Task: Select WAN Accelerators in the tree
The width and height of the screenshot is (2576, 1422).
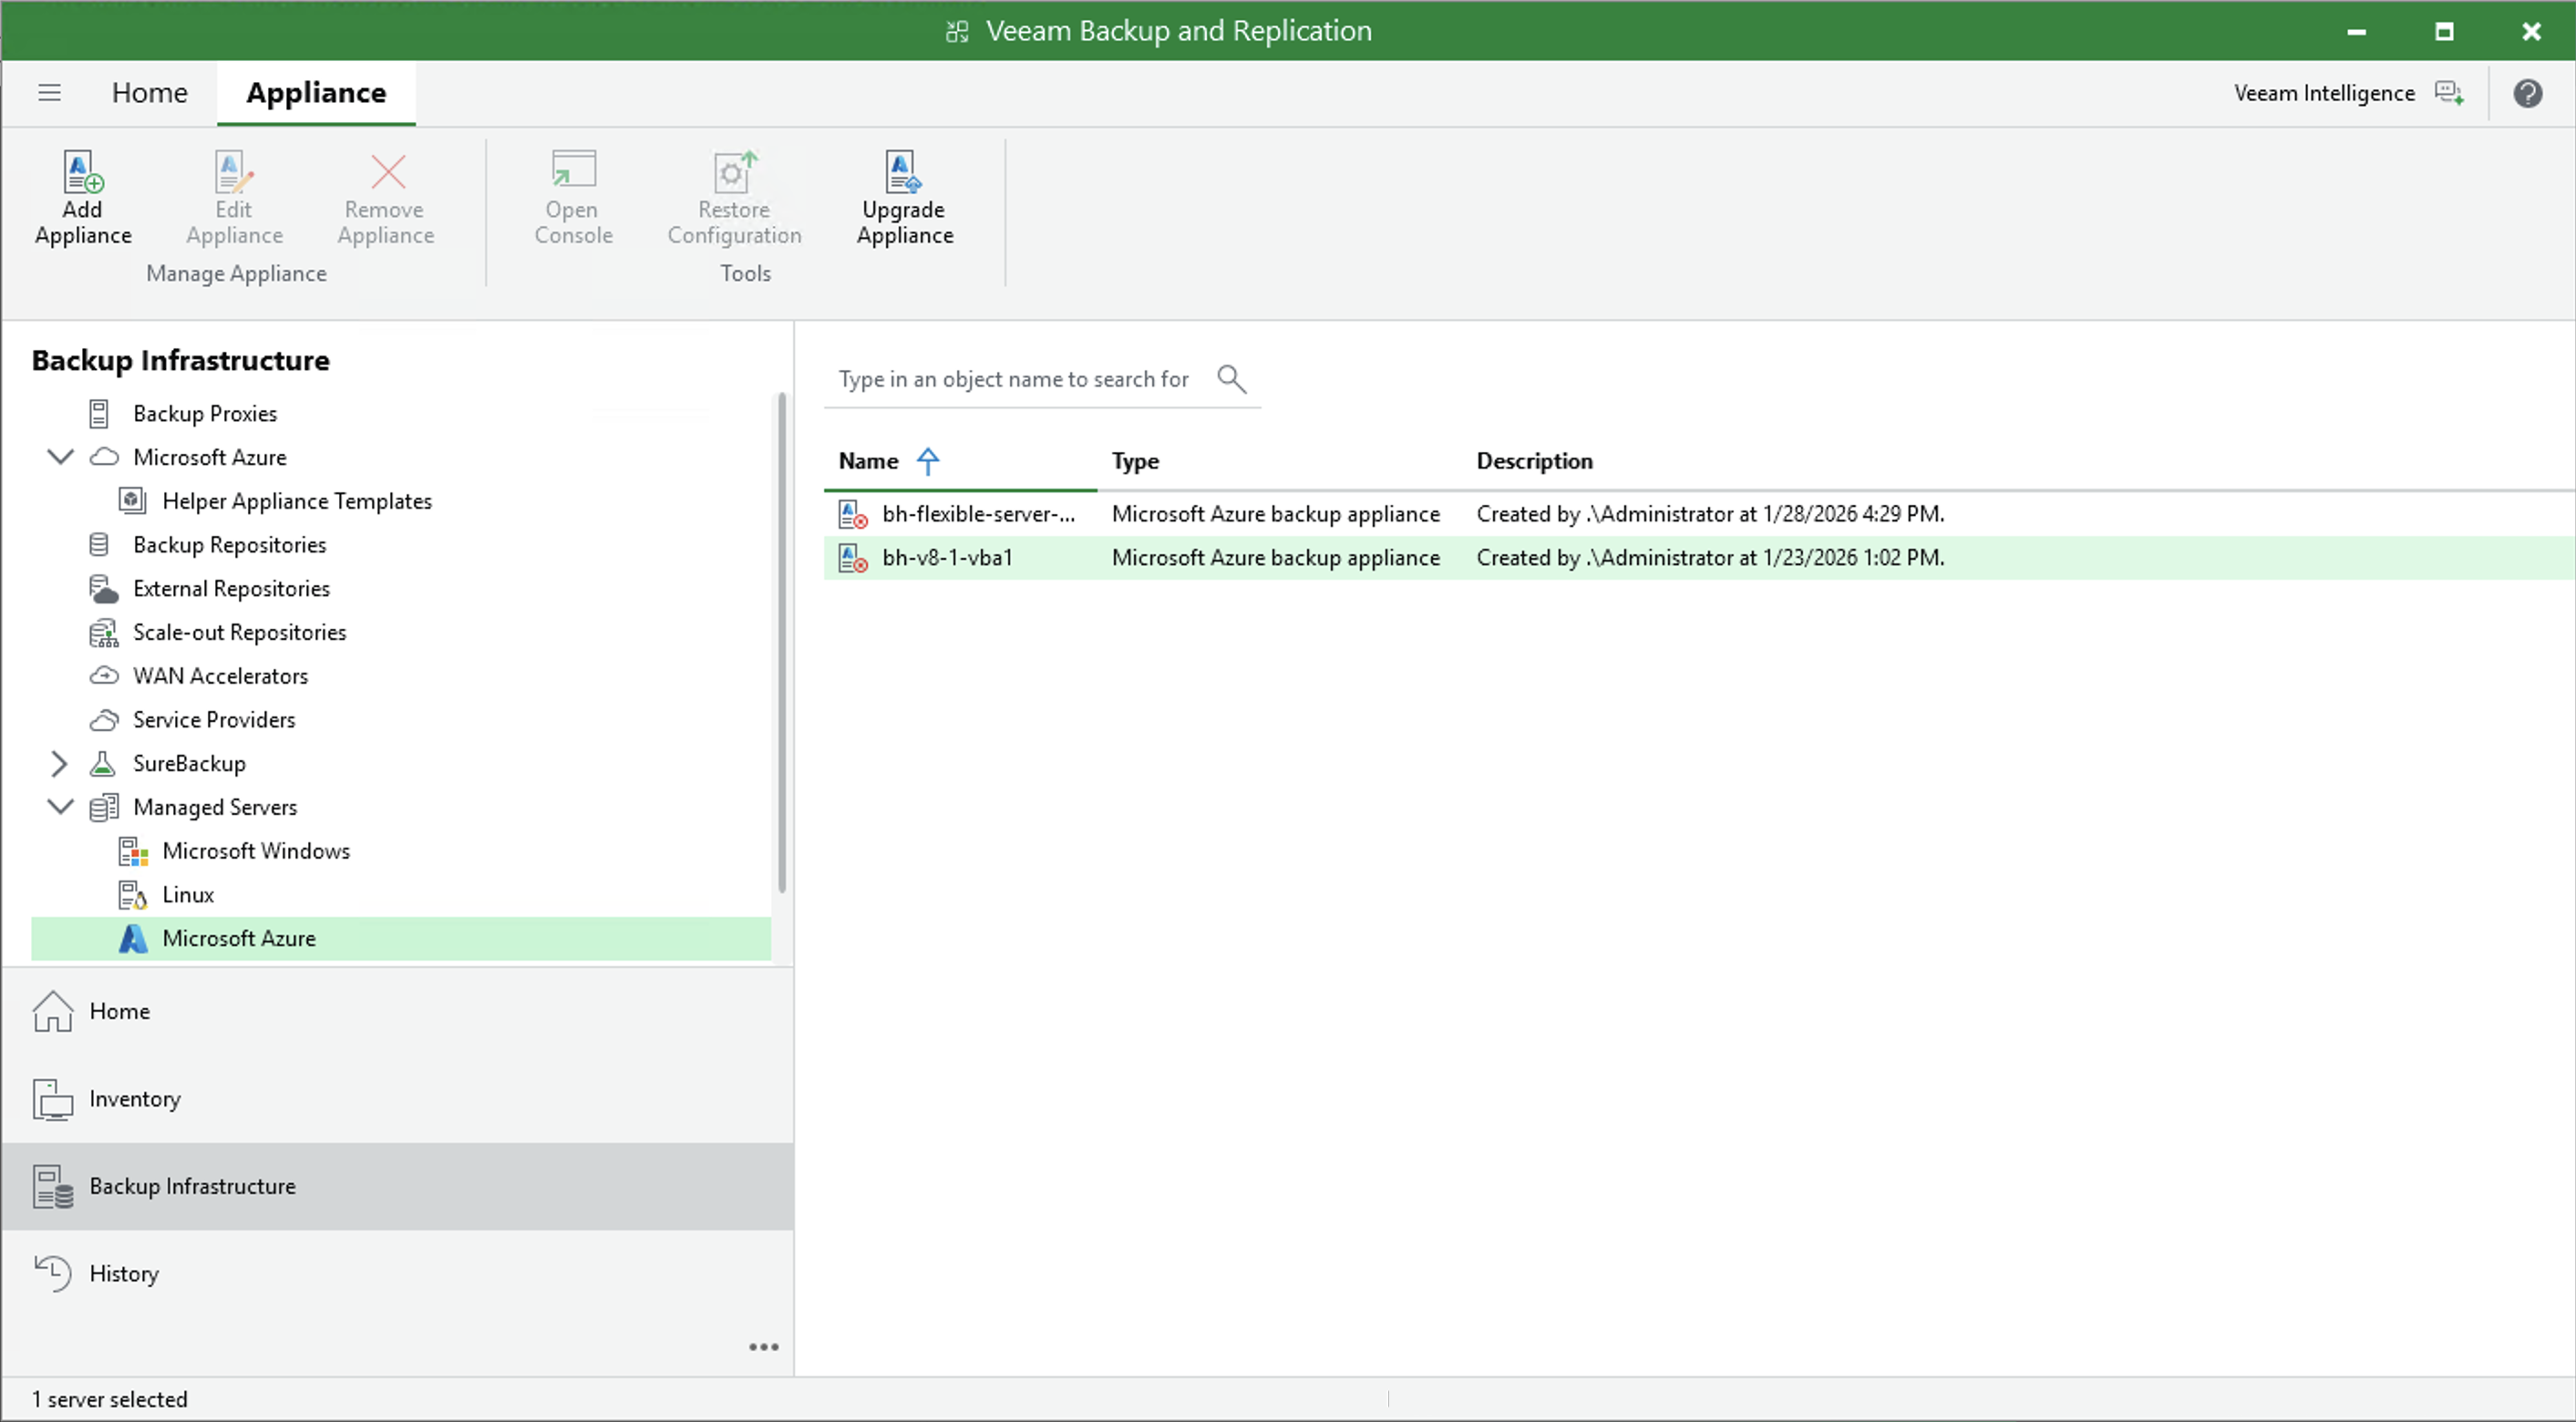Action: point(220,676)
